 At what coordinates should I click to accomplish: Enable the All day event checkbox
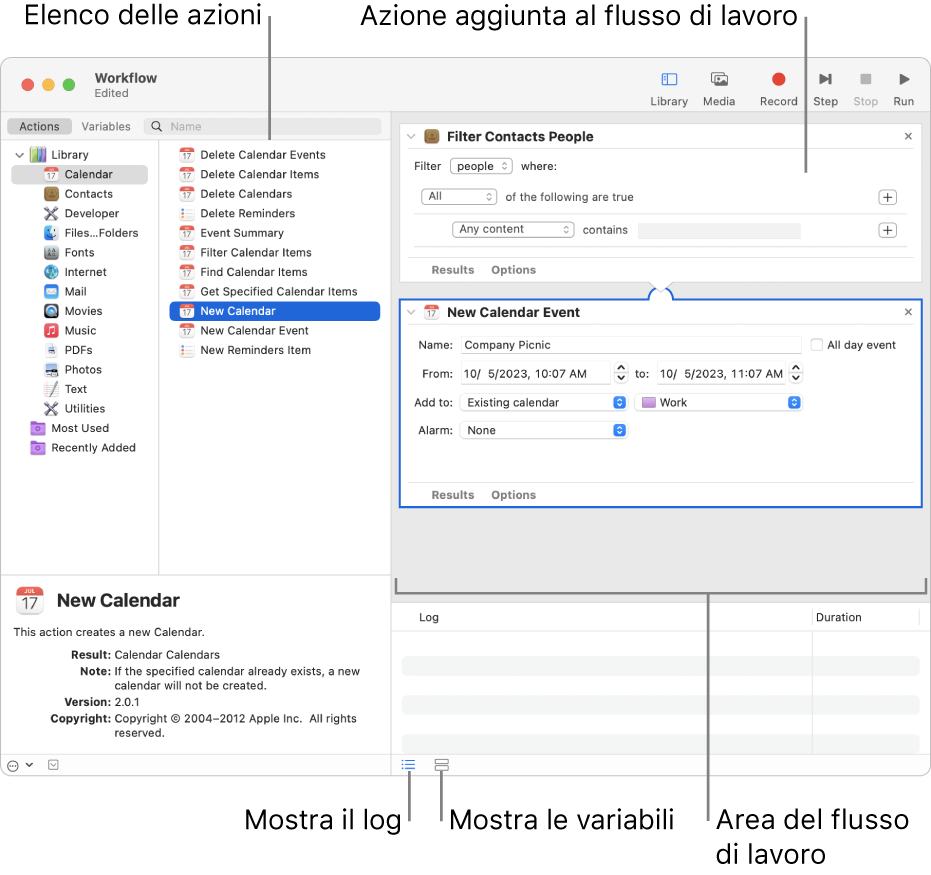tap(816, 345)
